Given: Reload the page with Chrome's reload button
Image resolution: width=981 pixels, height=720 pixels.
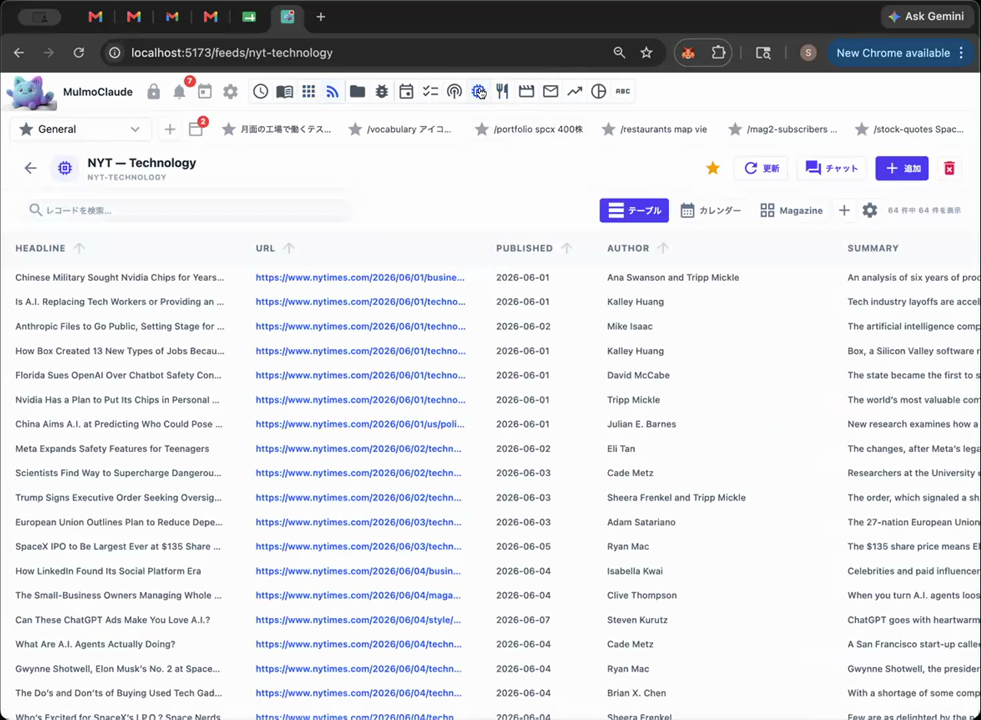Looking at the screenshot, I should 79,53.
